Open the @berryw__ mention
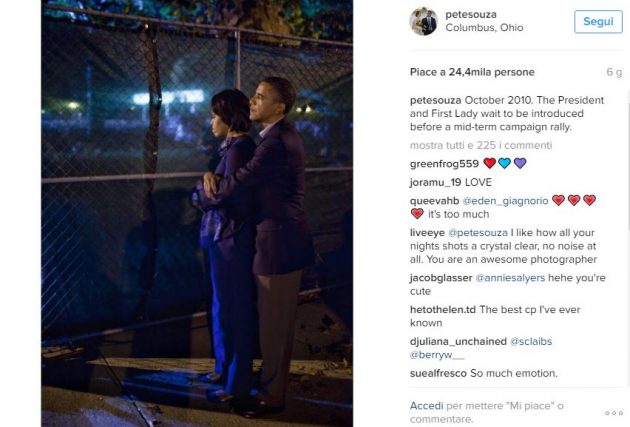The width and height of the screenshot is (630, 427). click(x=437, y=355)
